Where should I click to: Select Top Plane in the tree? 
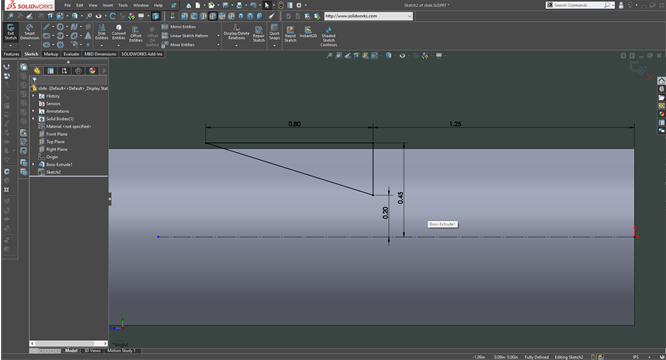(52, 142)
